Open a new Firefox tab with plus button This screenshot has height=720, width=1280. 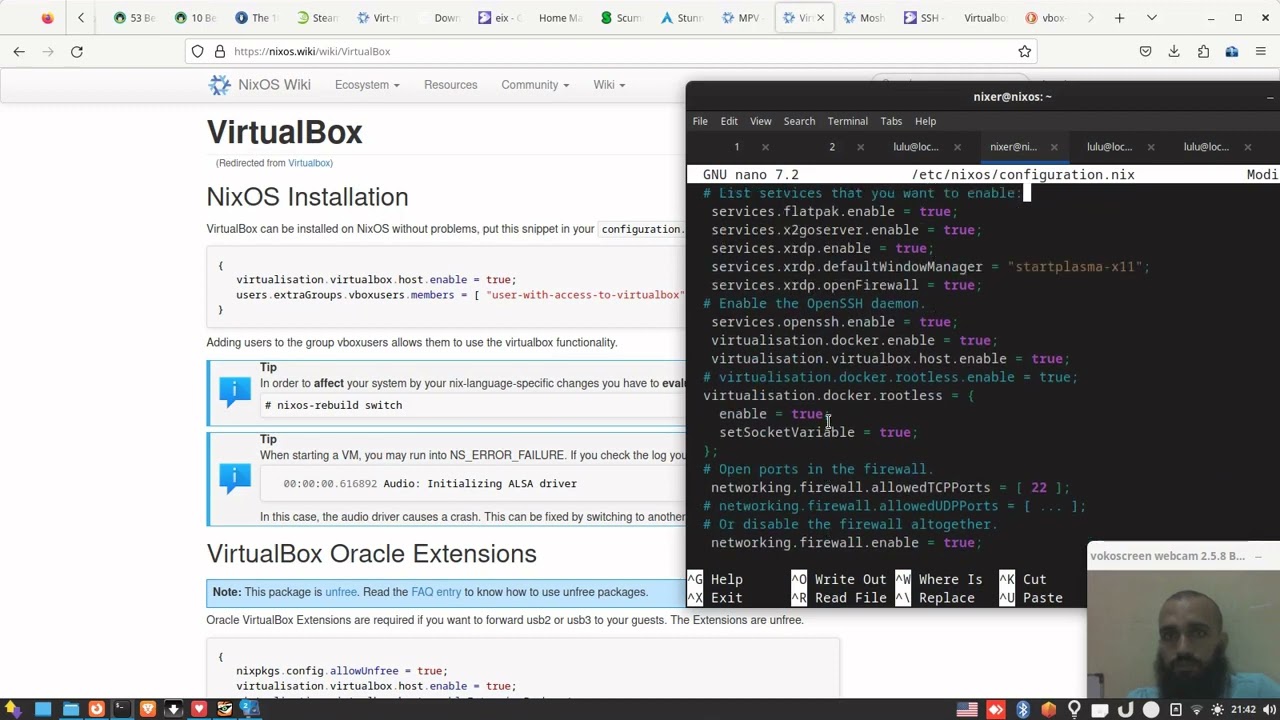(1119, 18)
